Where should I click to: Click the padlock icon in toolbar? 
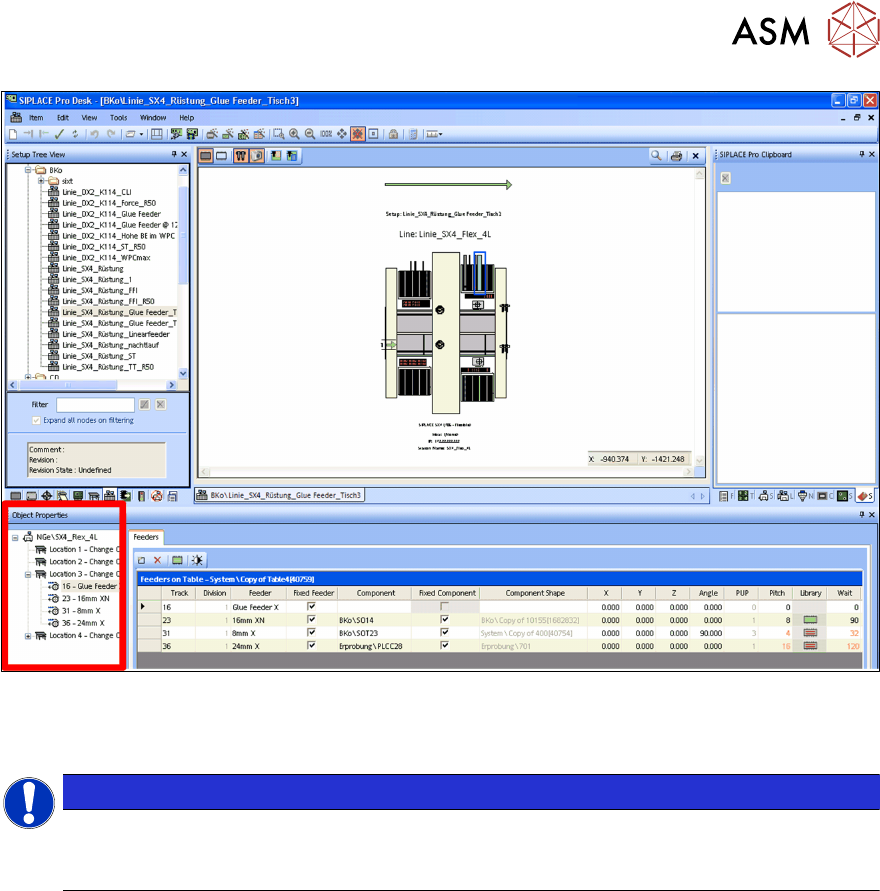(393, 134)
